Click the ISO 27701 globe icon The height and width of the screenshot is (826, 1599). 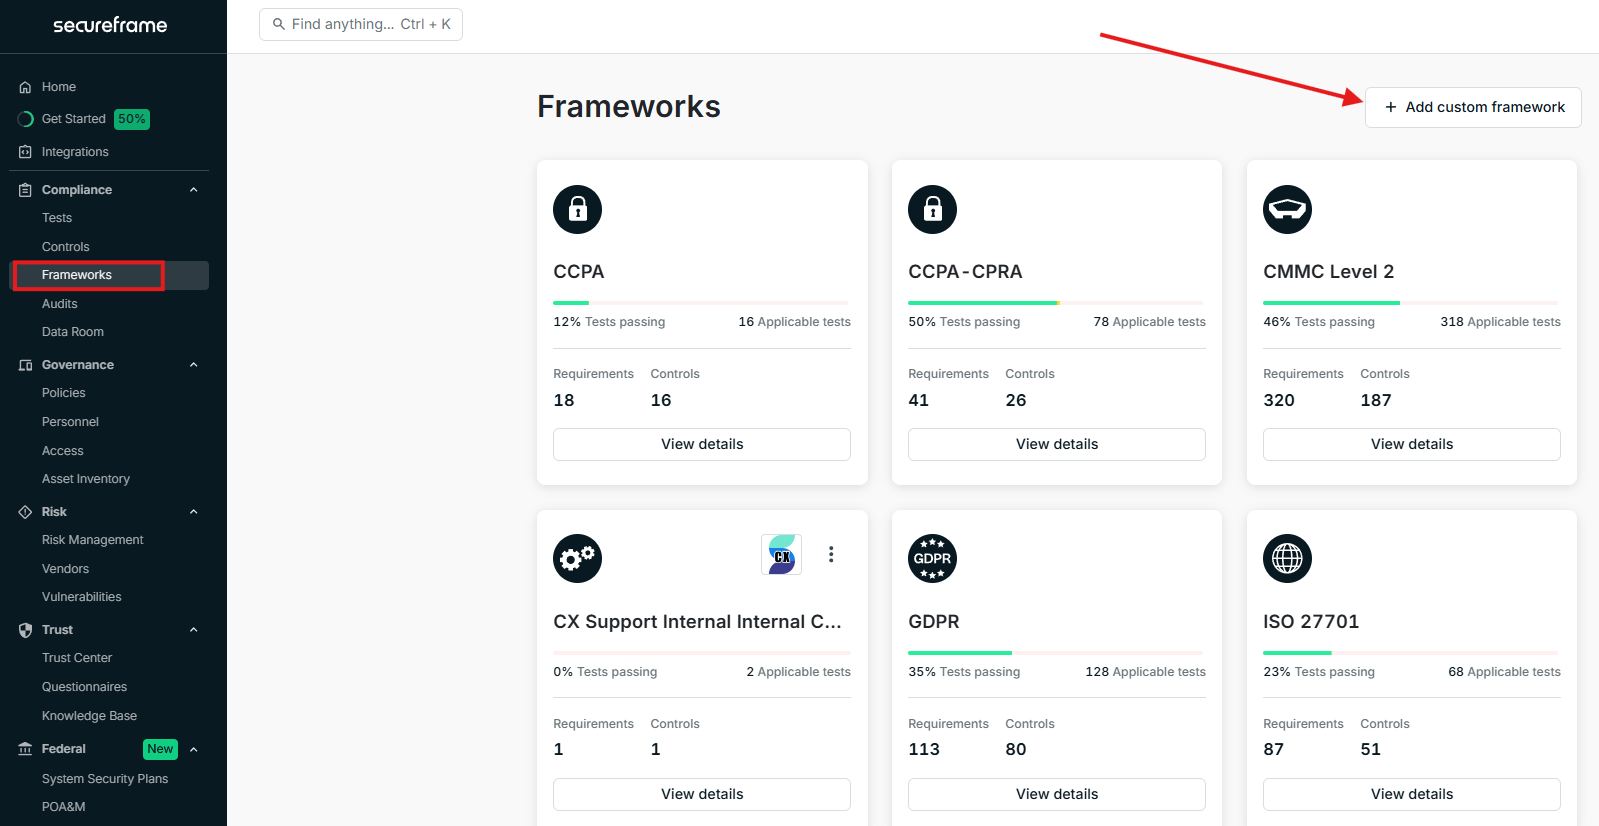tap(1288, 559)
